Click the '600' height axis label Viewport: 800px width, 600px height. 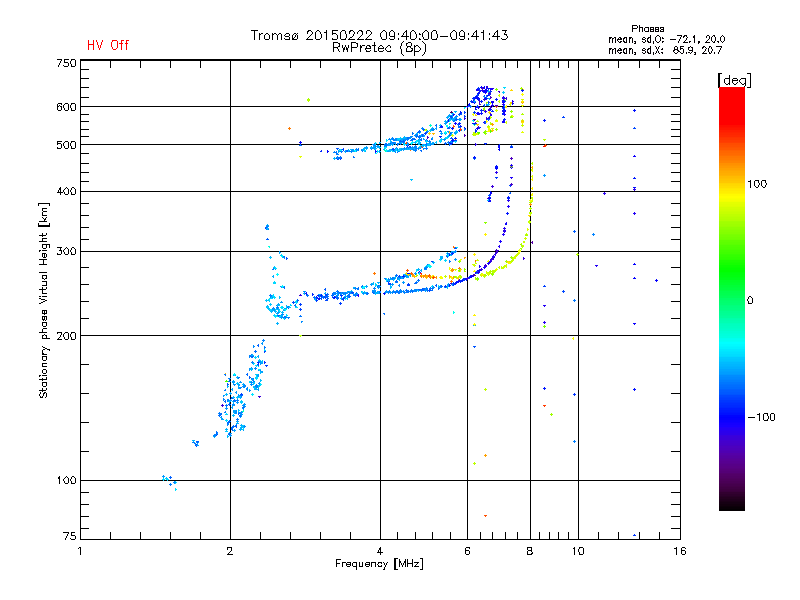(x=66, y=107)
